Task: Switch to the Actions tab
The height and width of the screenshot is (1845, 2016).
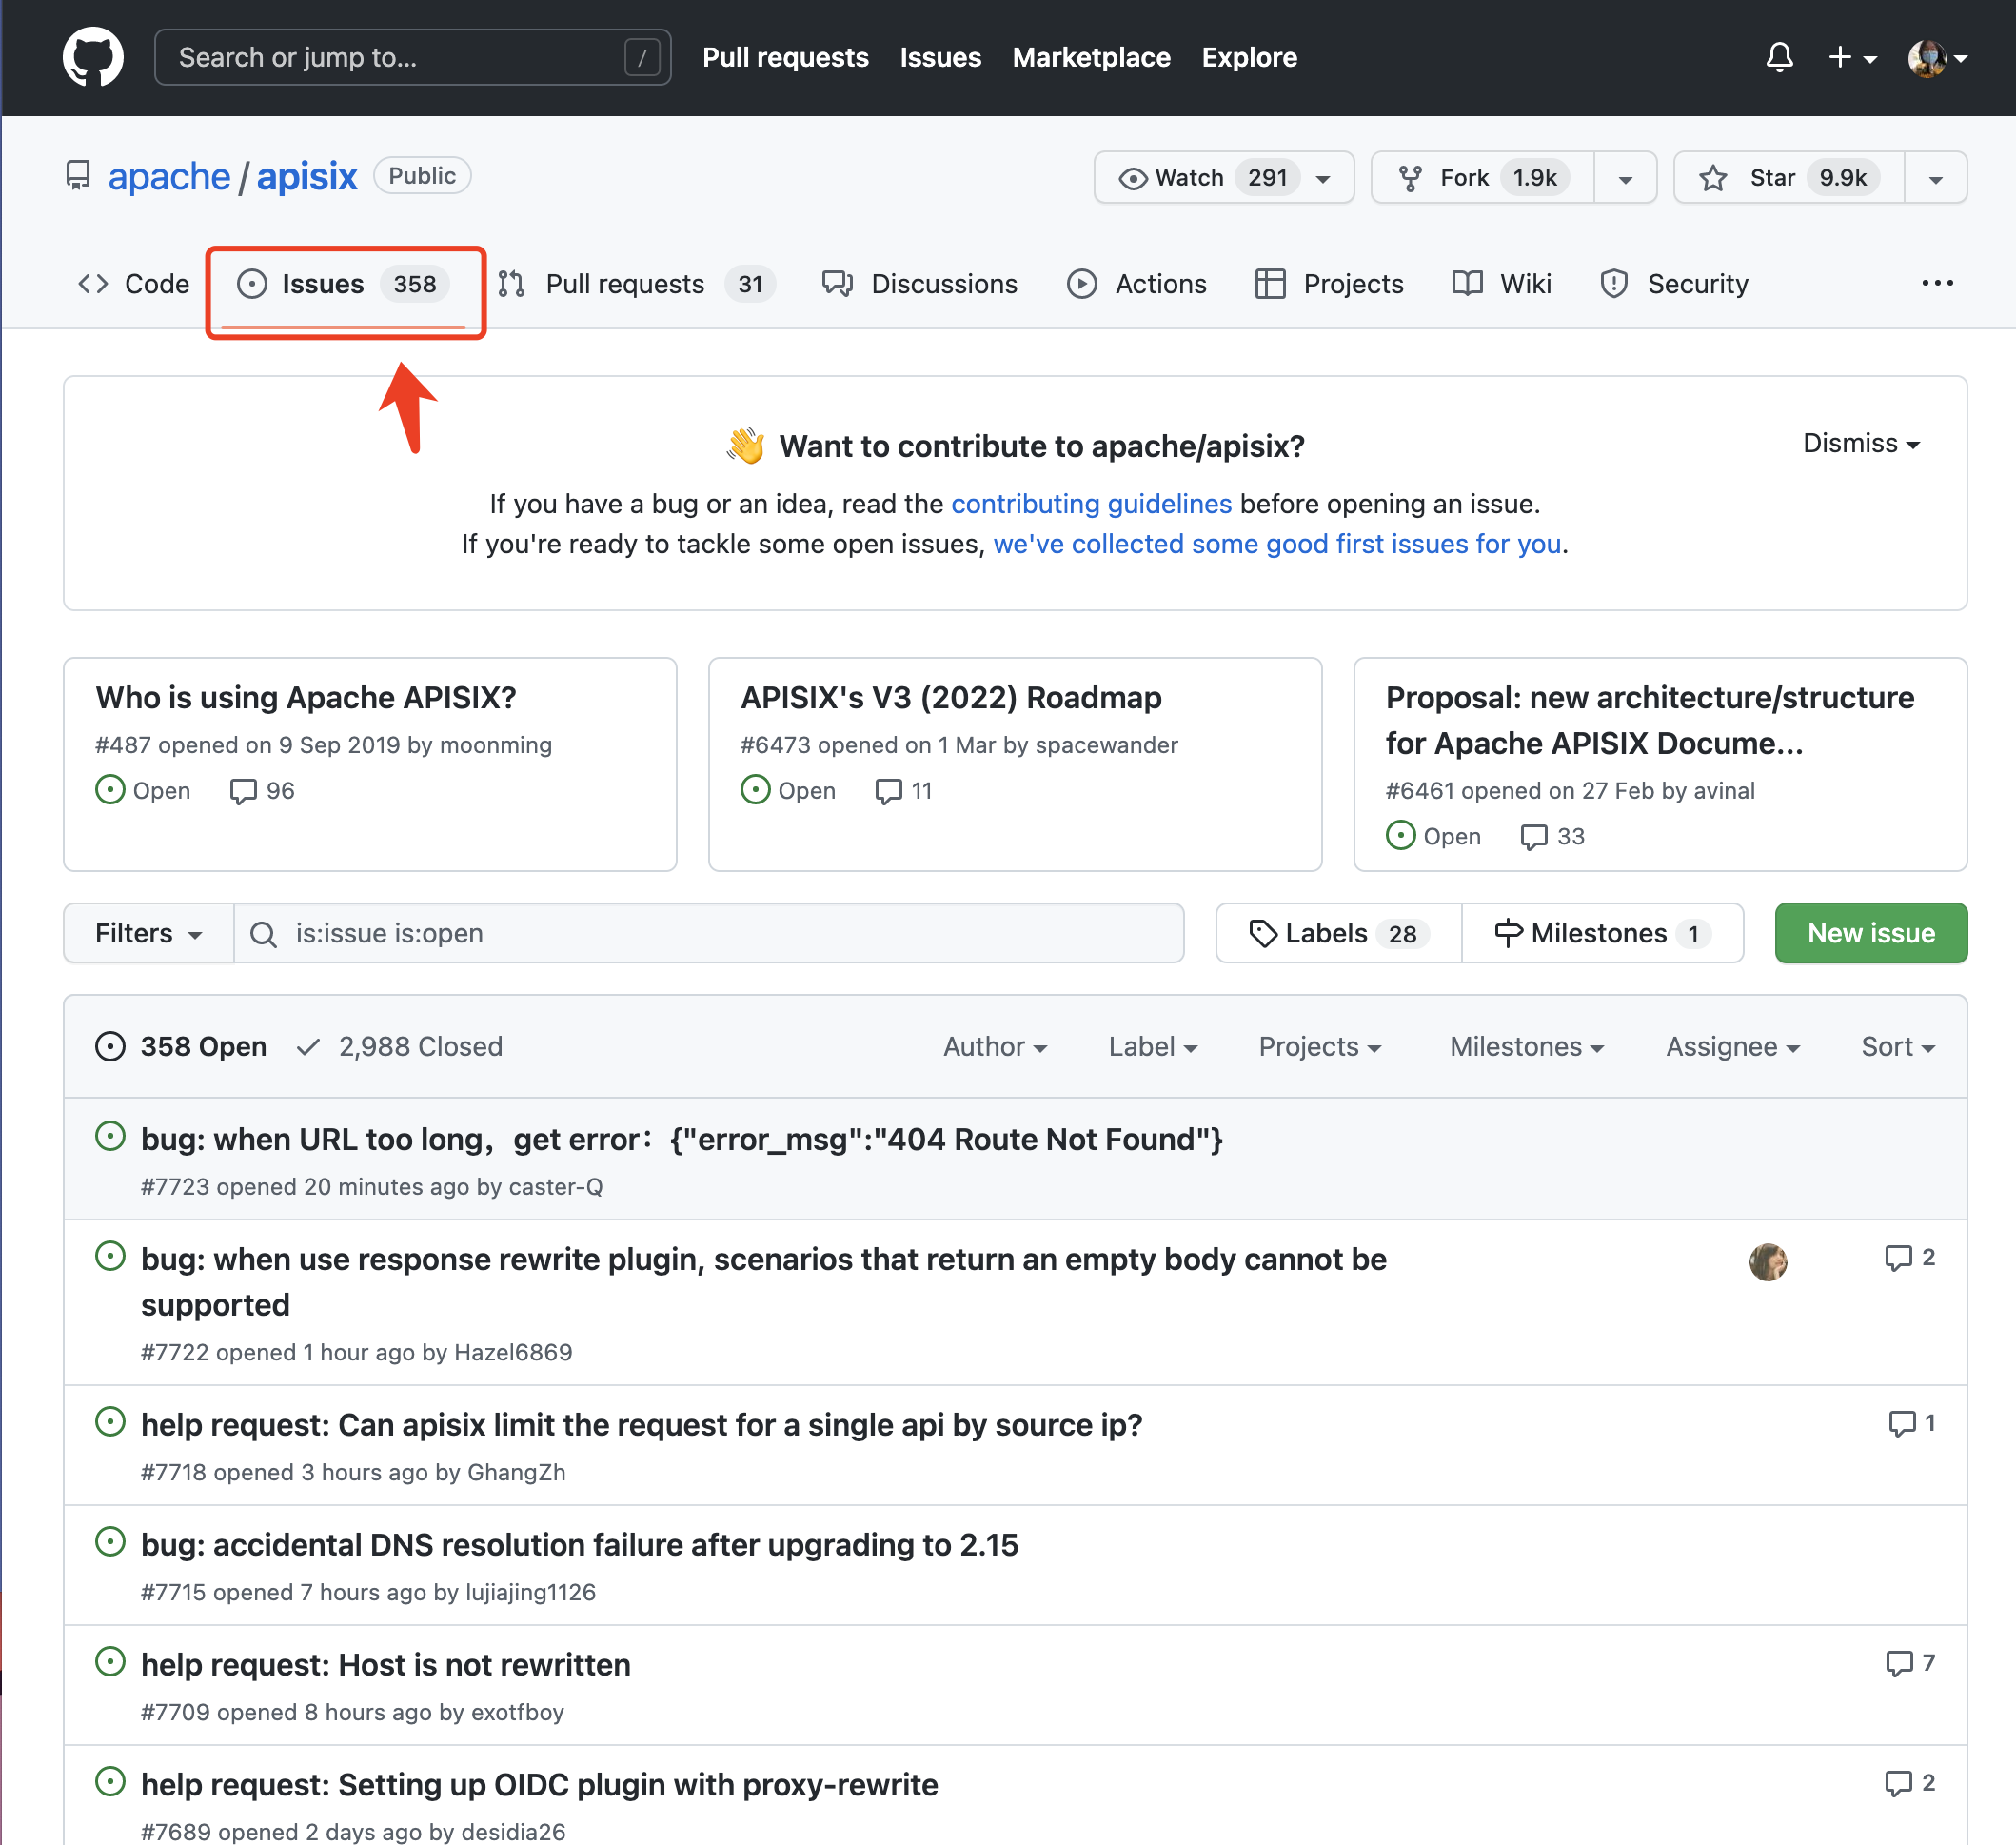Action: tap(1136, 284)
